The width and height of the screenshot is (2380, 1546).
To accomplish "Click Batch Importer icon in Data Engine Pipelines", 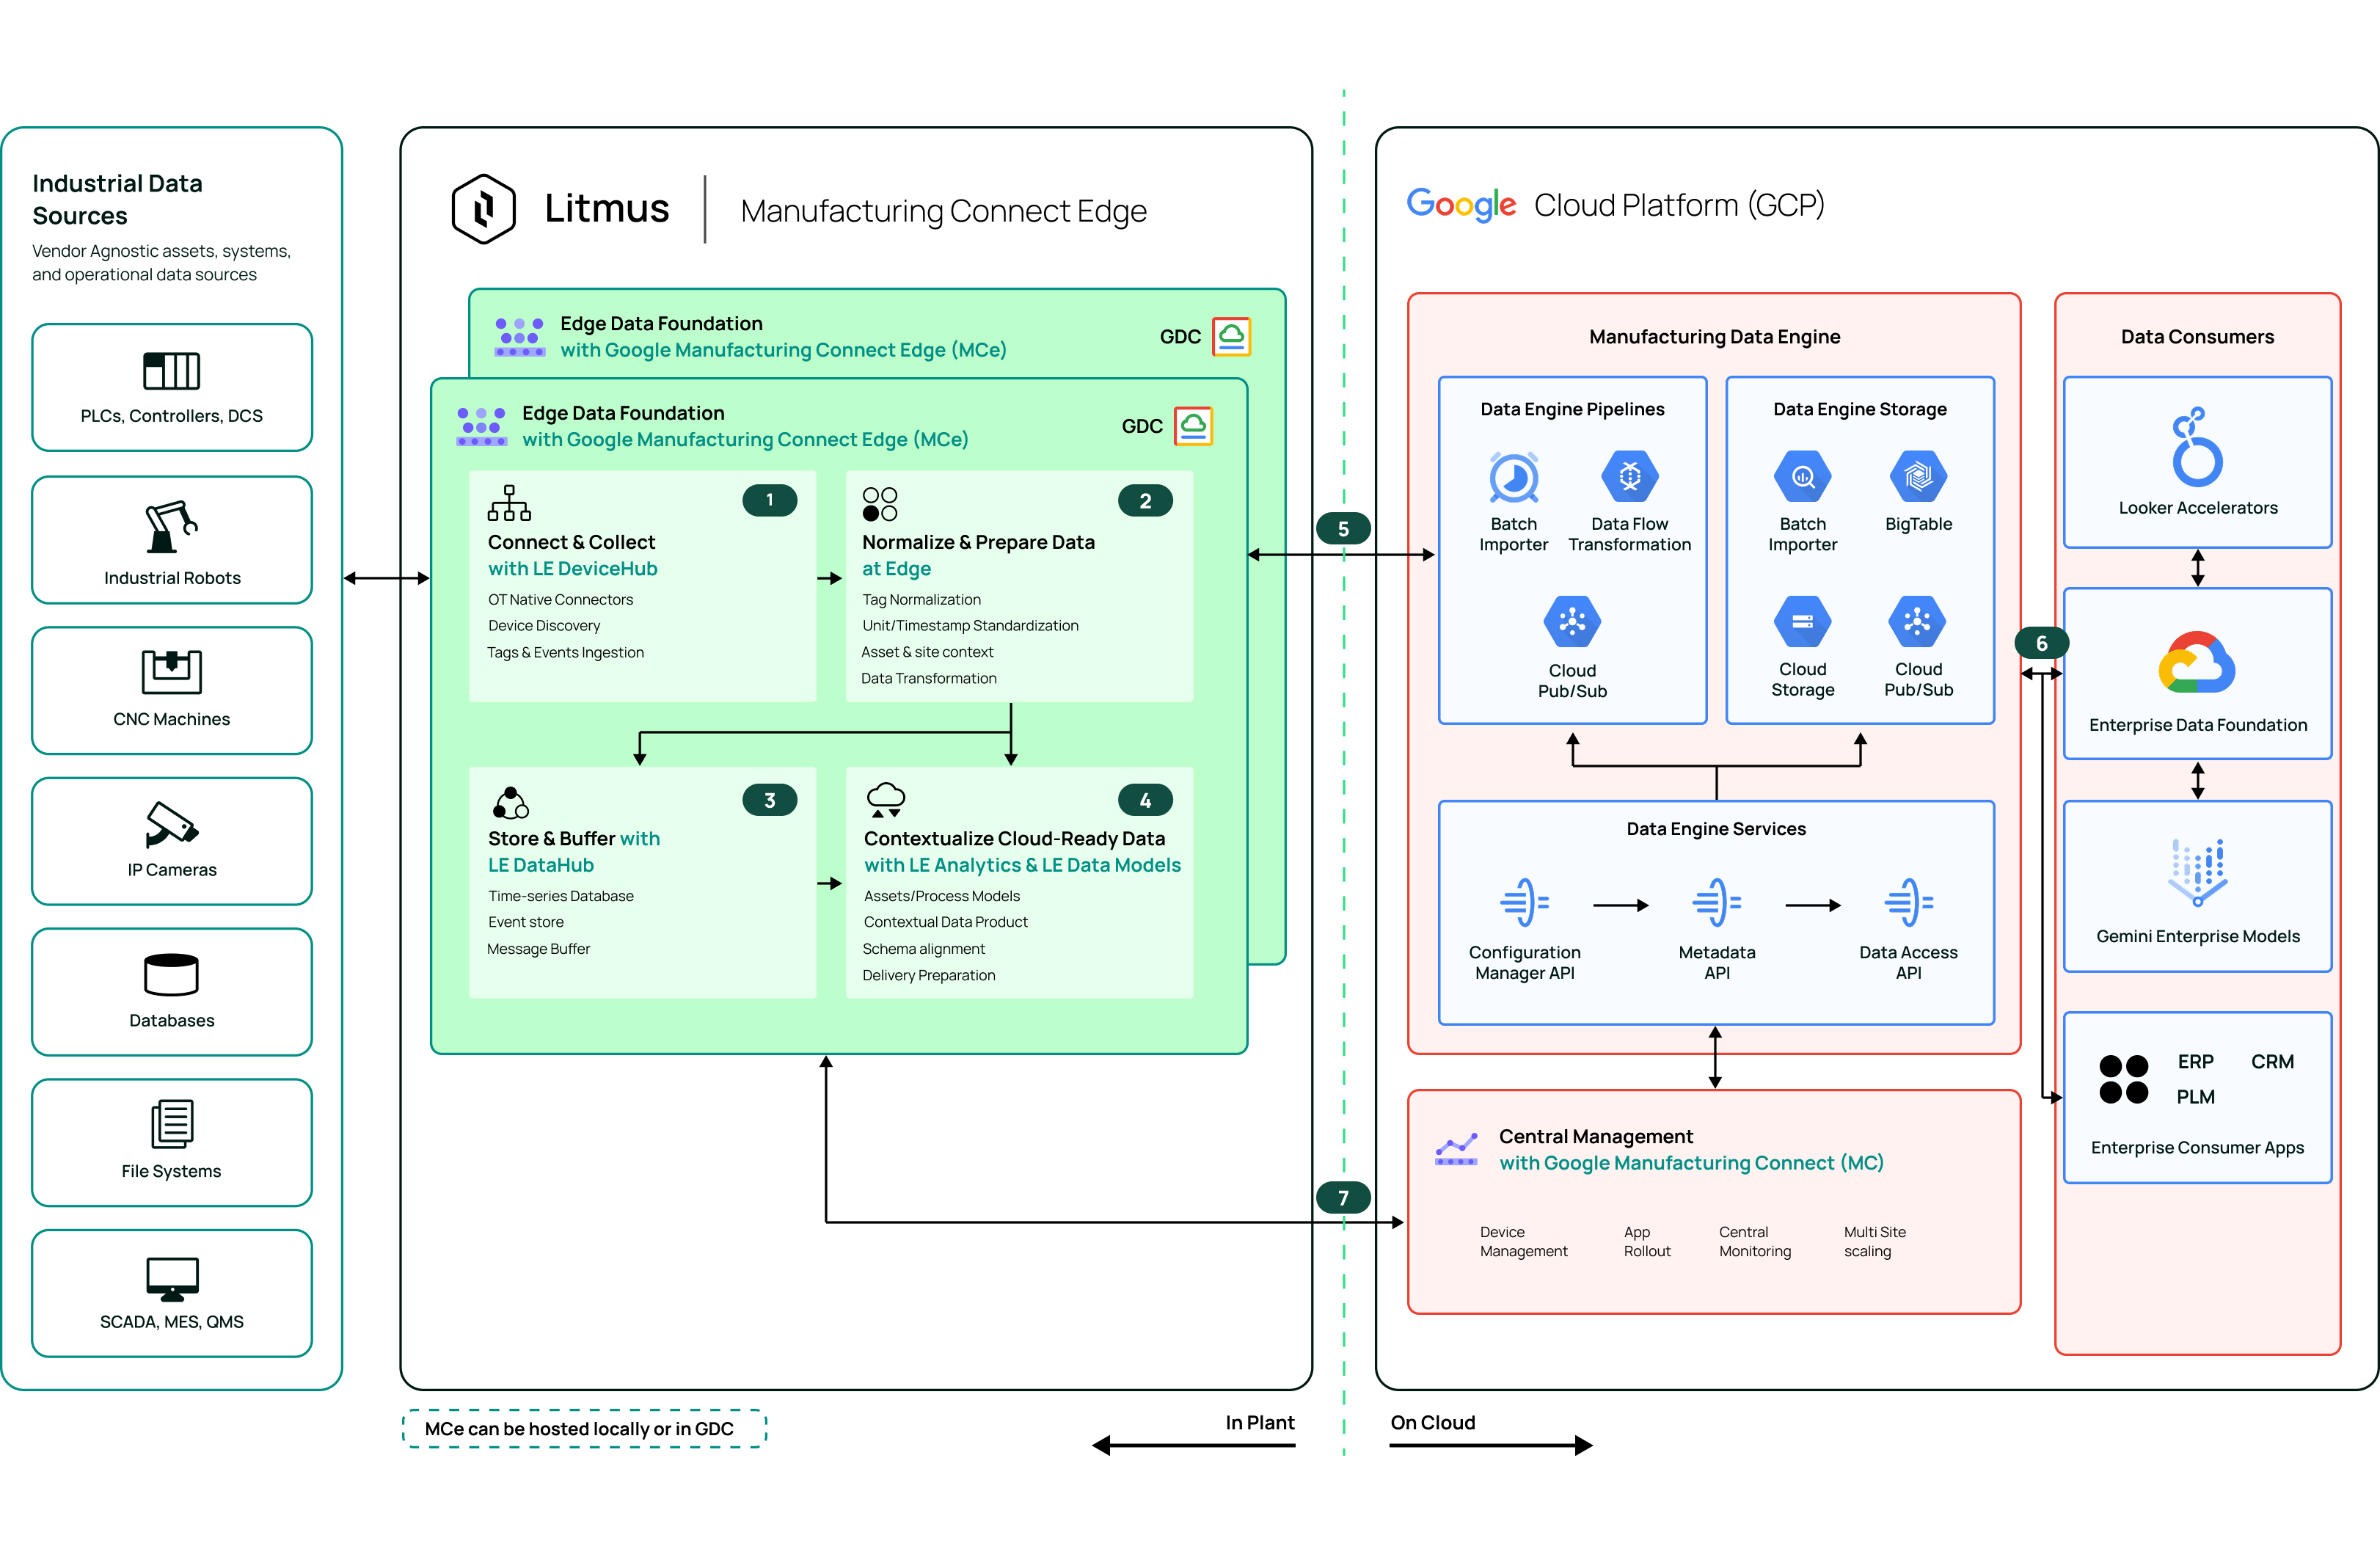I will pyautogui.click(x=1514, y=478).
